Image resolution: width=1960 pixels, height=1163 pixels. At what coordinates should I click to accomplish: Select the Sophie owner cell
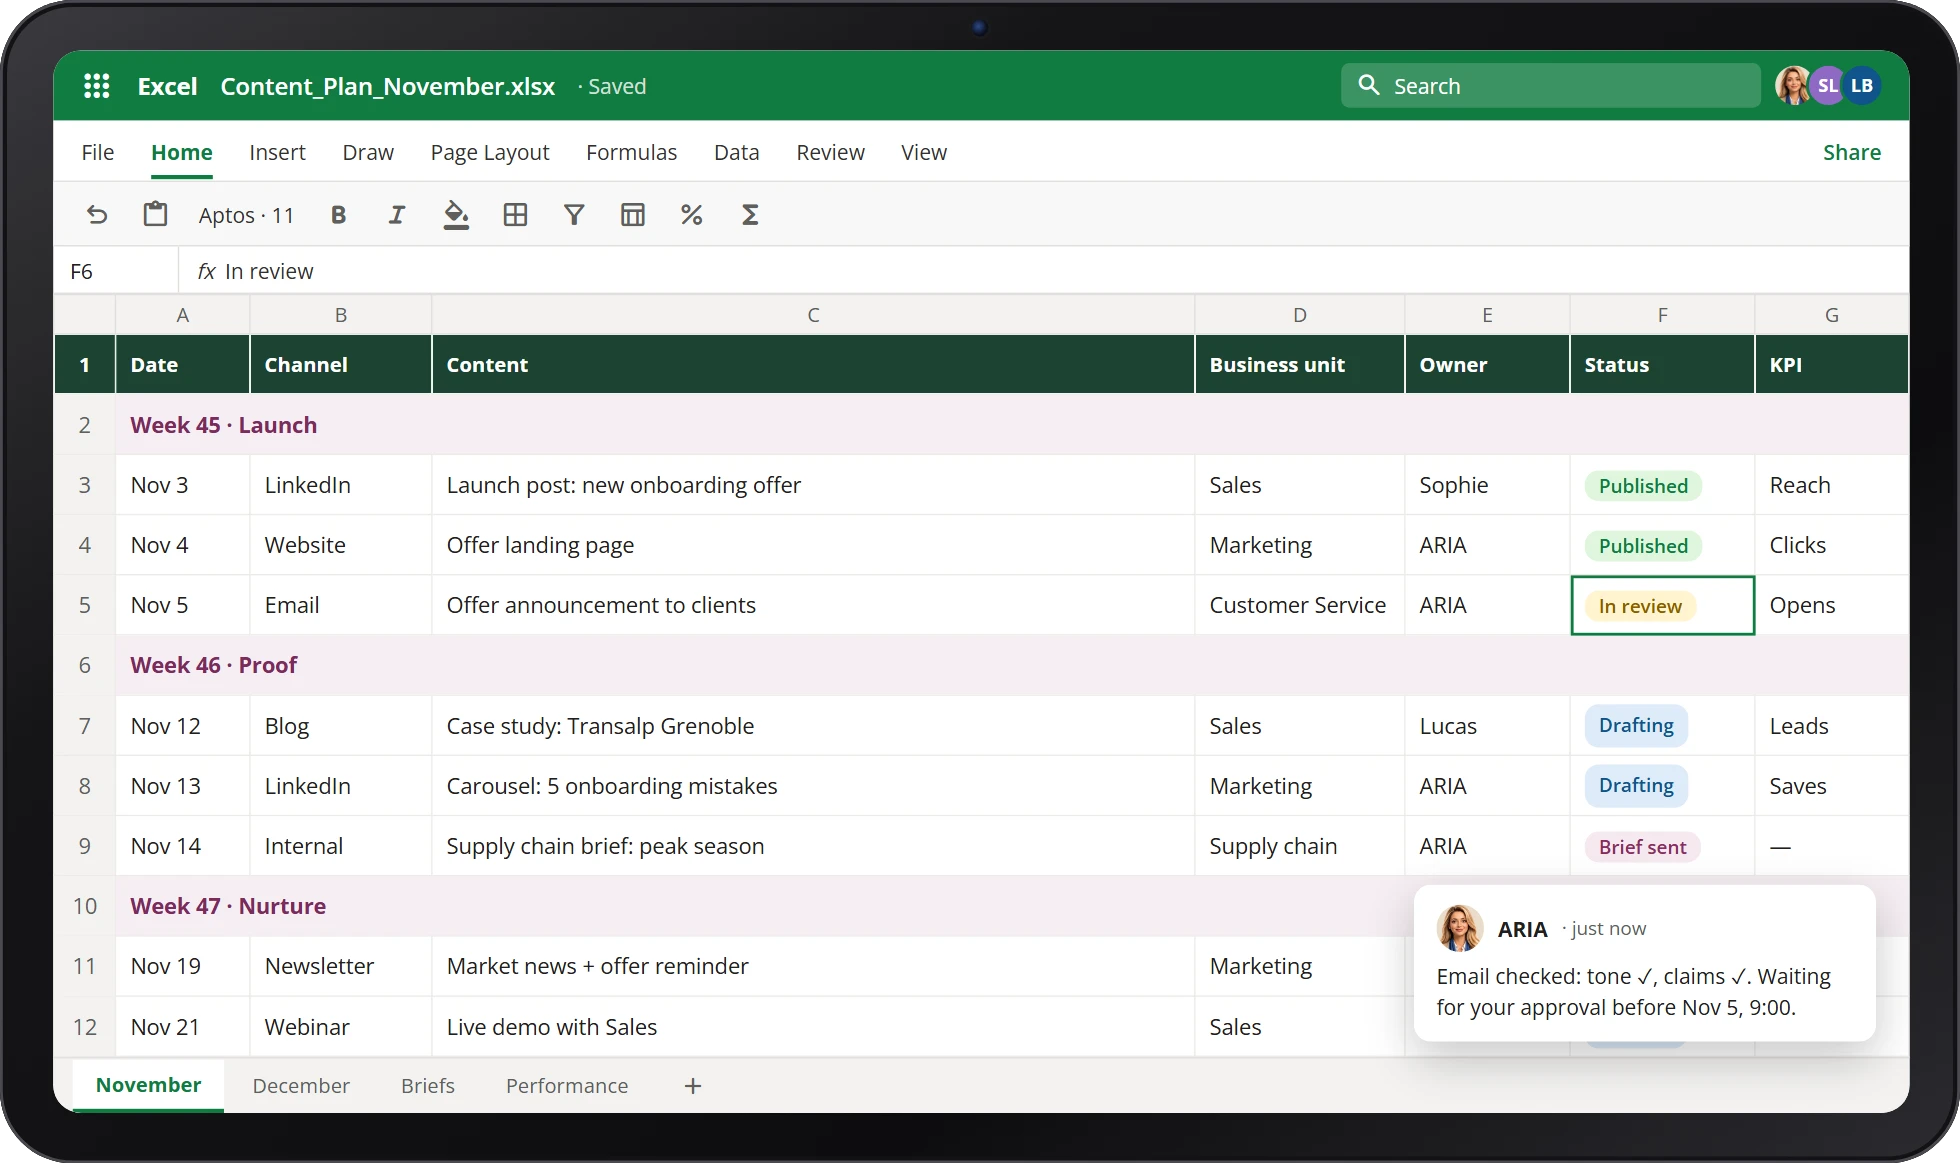[x=1487, y=485]
